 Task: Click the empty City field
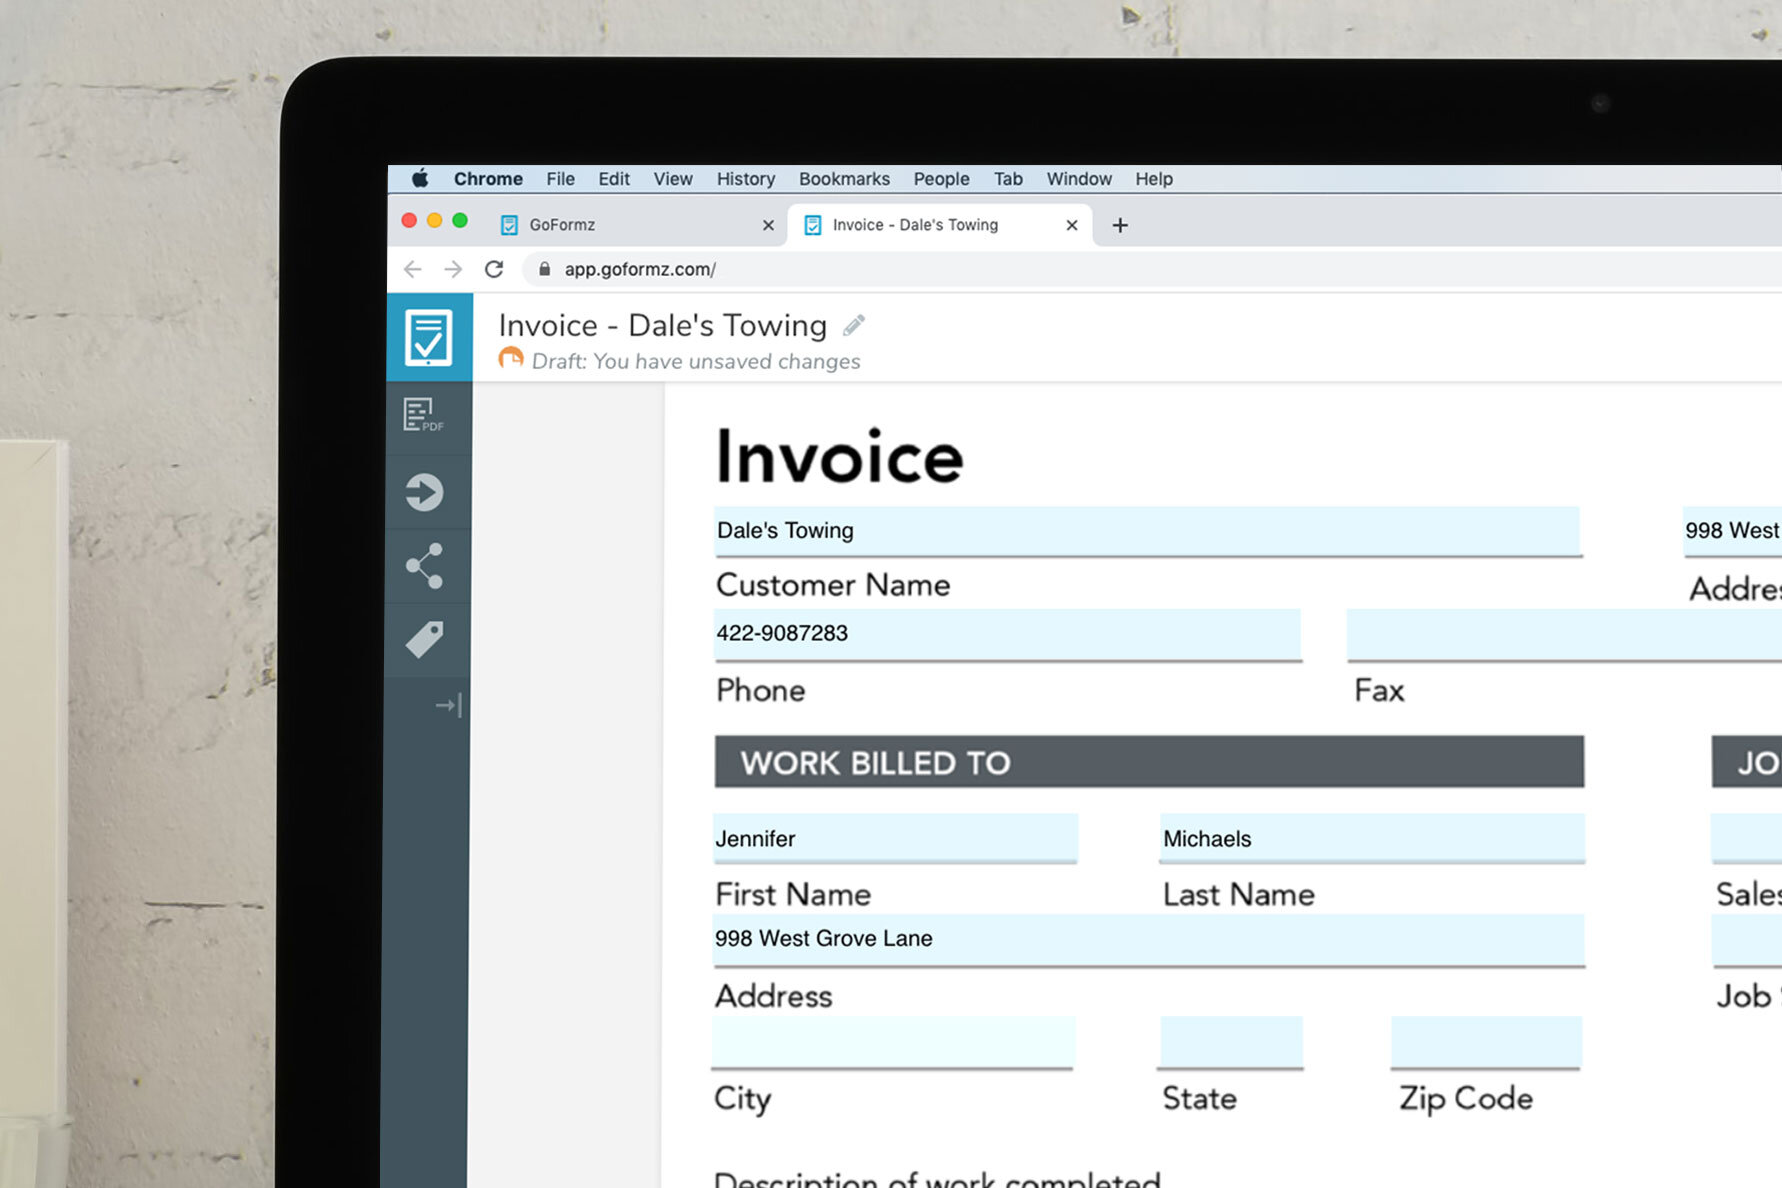pyautogui.click(x=892, y=1042)
